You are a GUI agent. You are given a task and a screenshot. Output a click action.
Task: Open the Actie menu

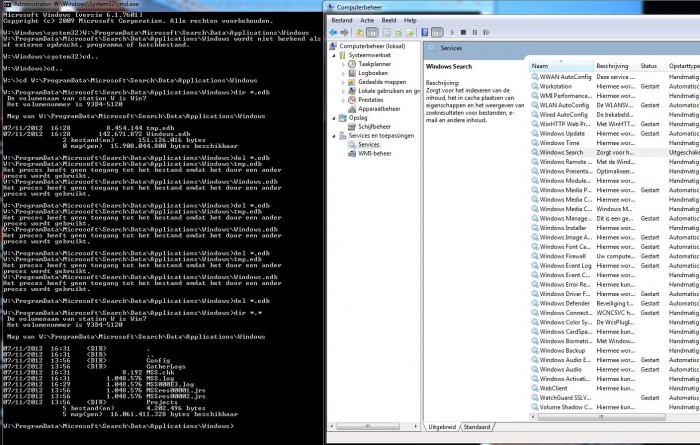(367, 18)
